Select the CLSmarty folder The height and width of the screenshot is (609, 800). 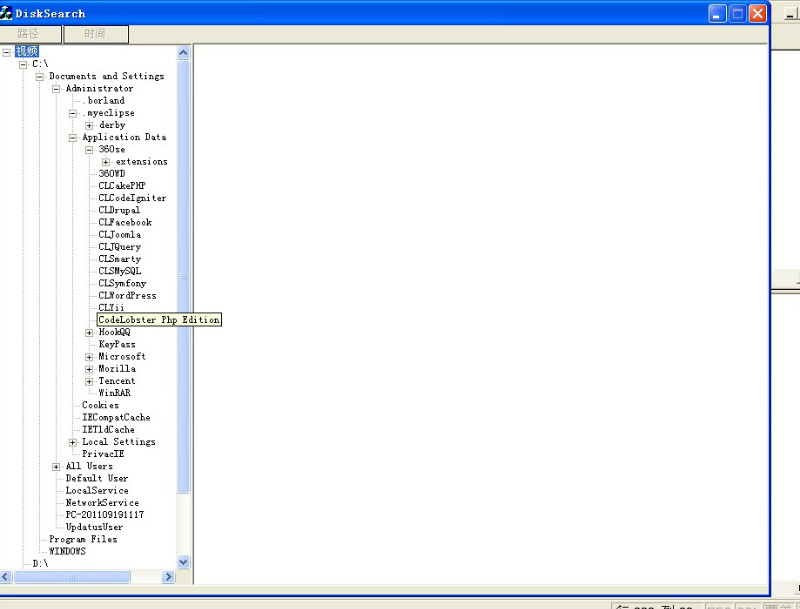click(x=119, y=259)
